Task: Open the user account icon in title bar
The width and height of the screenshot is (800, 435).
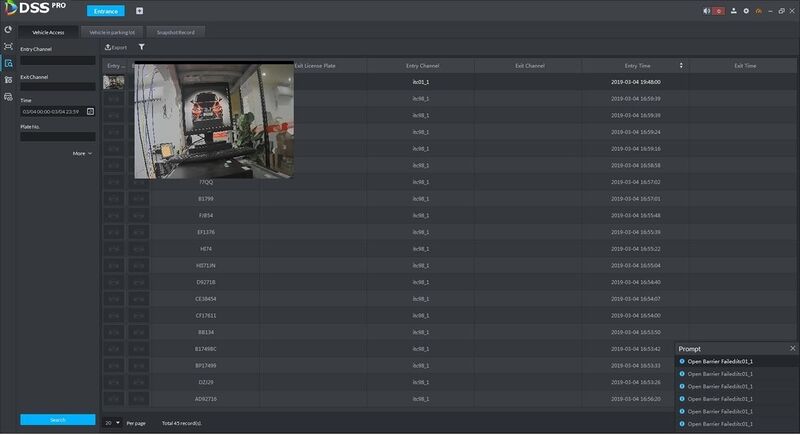Action: point(733,11)
